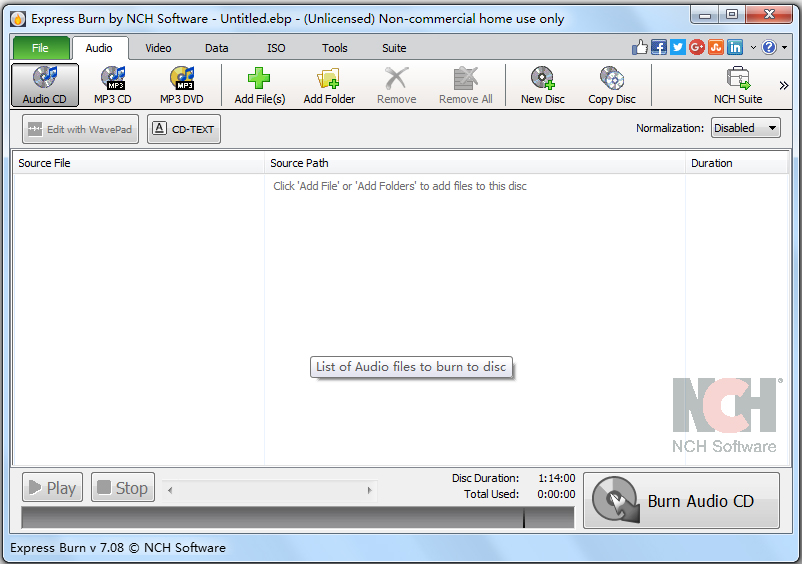Click the Play button
This screenshot has height=564, width=802.
click(52, 487)
